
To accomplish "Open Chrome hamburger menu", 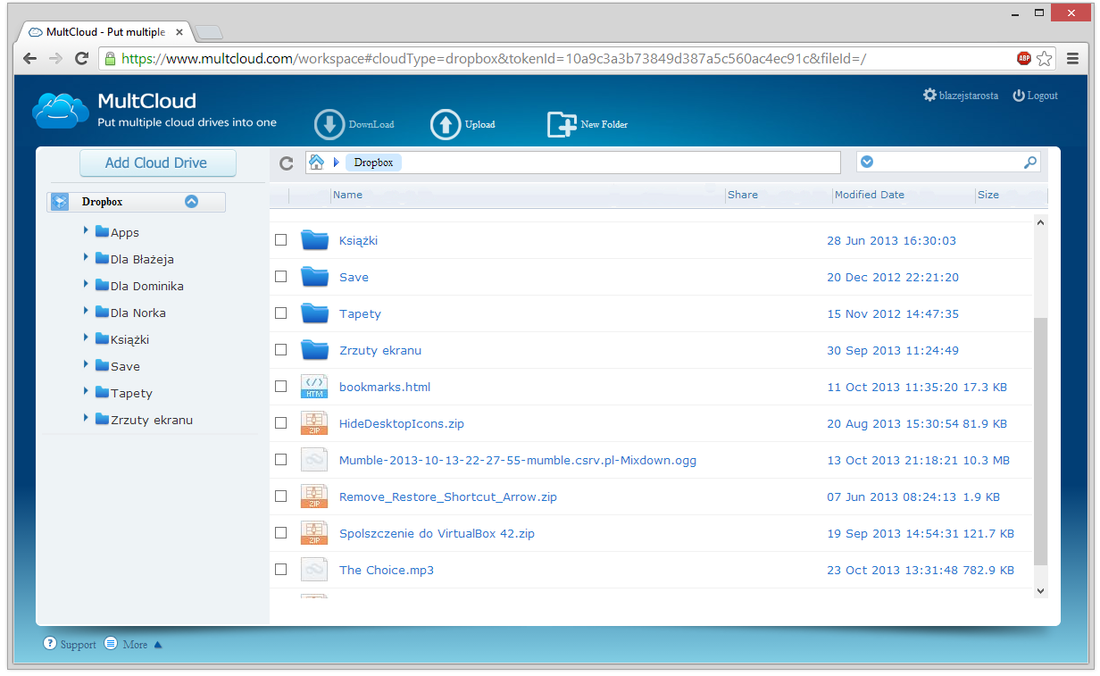I will tap(1073, 58).
